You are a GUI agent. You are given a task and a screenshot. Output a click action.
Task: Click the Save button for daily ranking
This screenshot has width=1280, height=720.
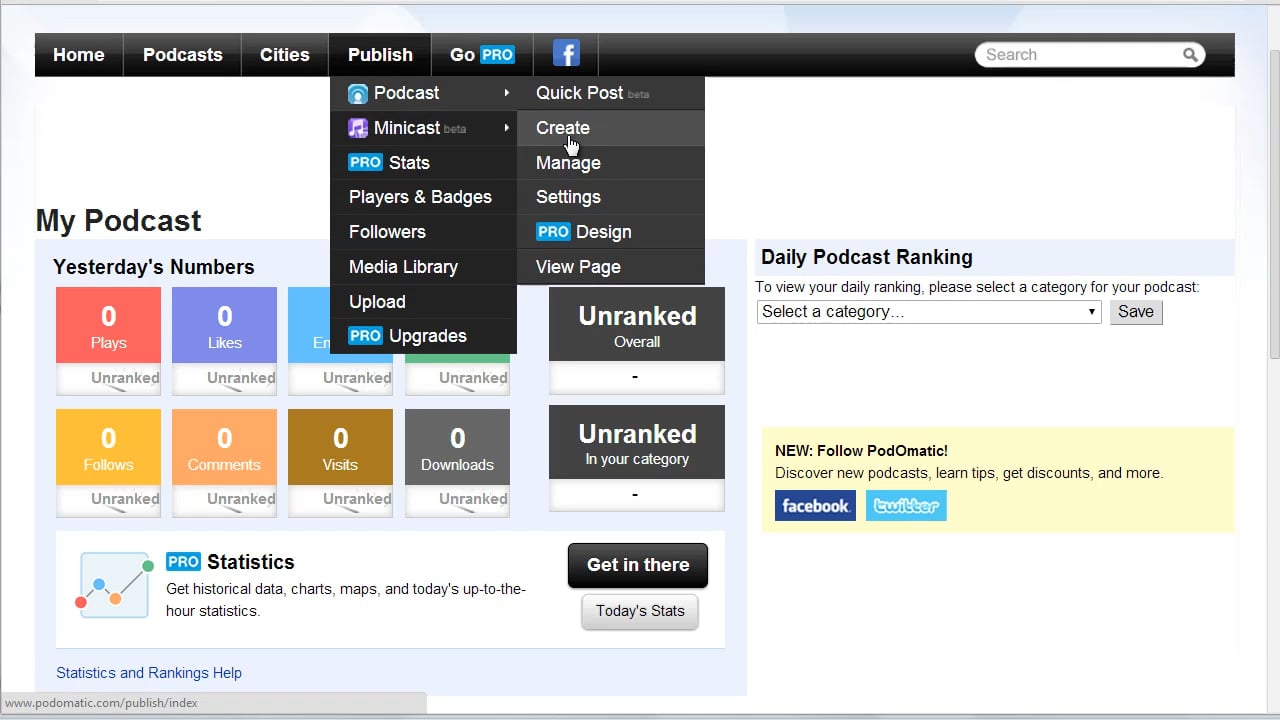[1136, 311]
